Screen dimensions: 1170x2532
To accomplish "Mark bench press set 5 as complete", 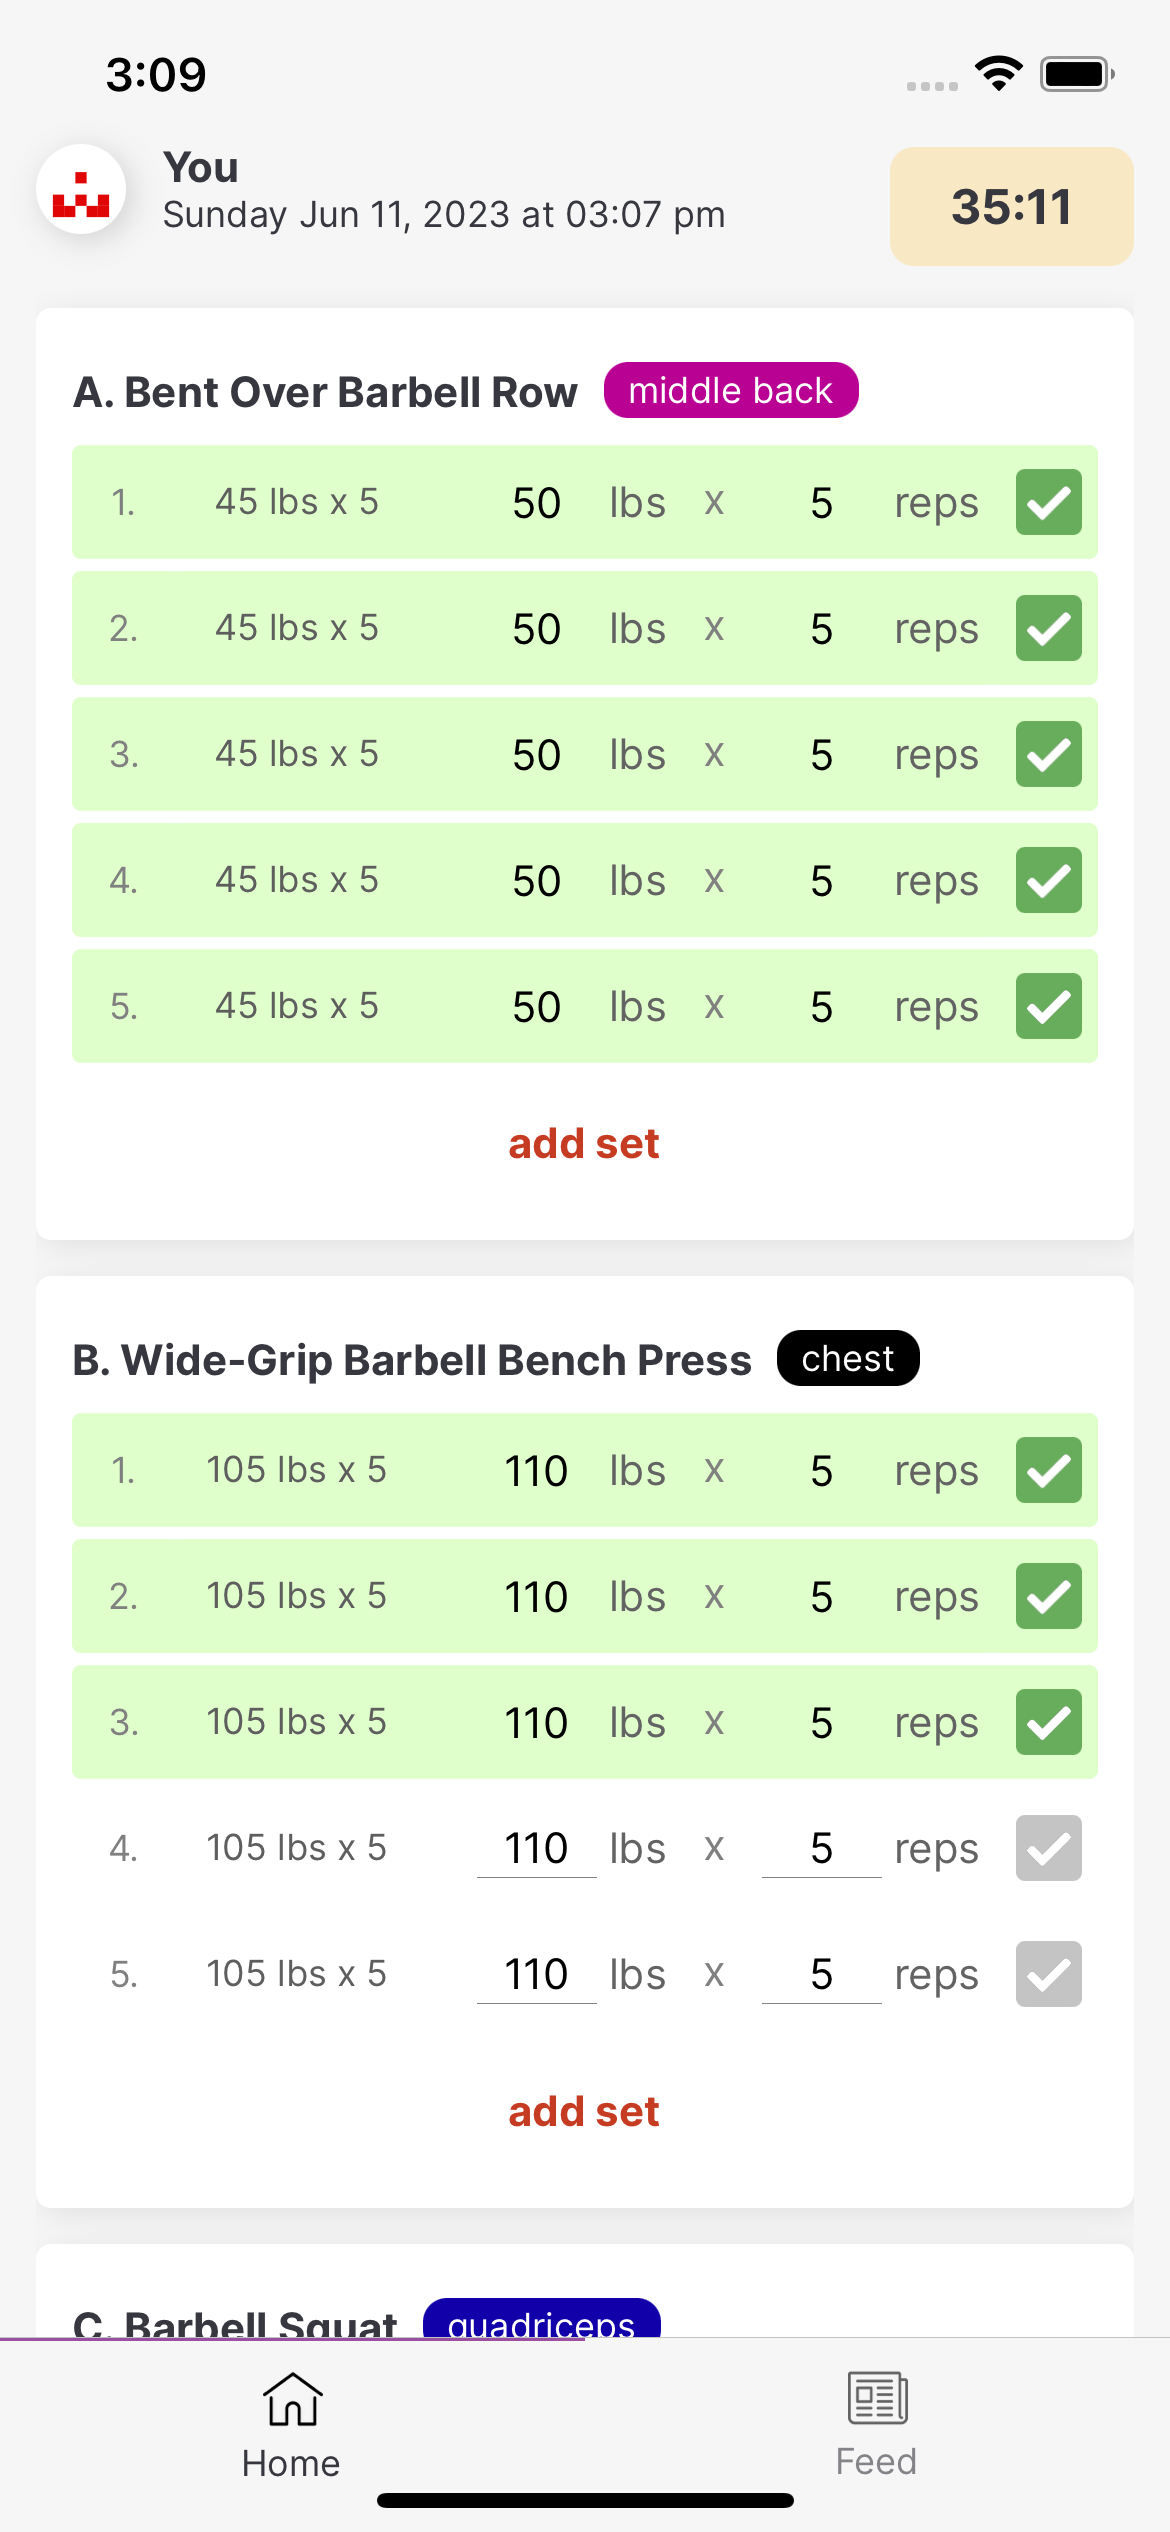I will [x=1048, y=1974].
